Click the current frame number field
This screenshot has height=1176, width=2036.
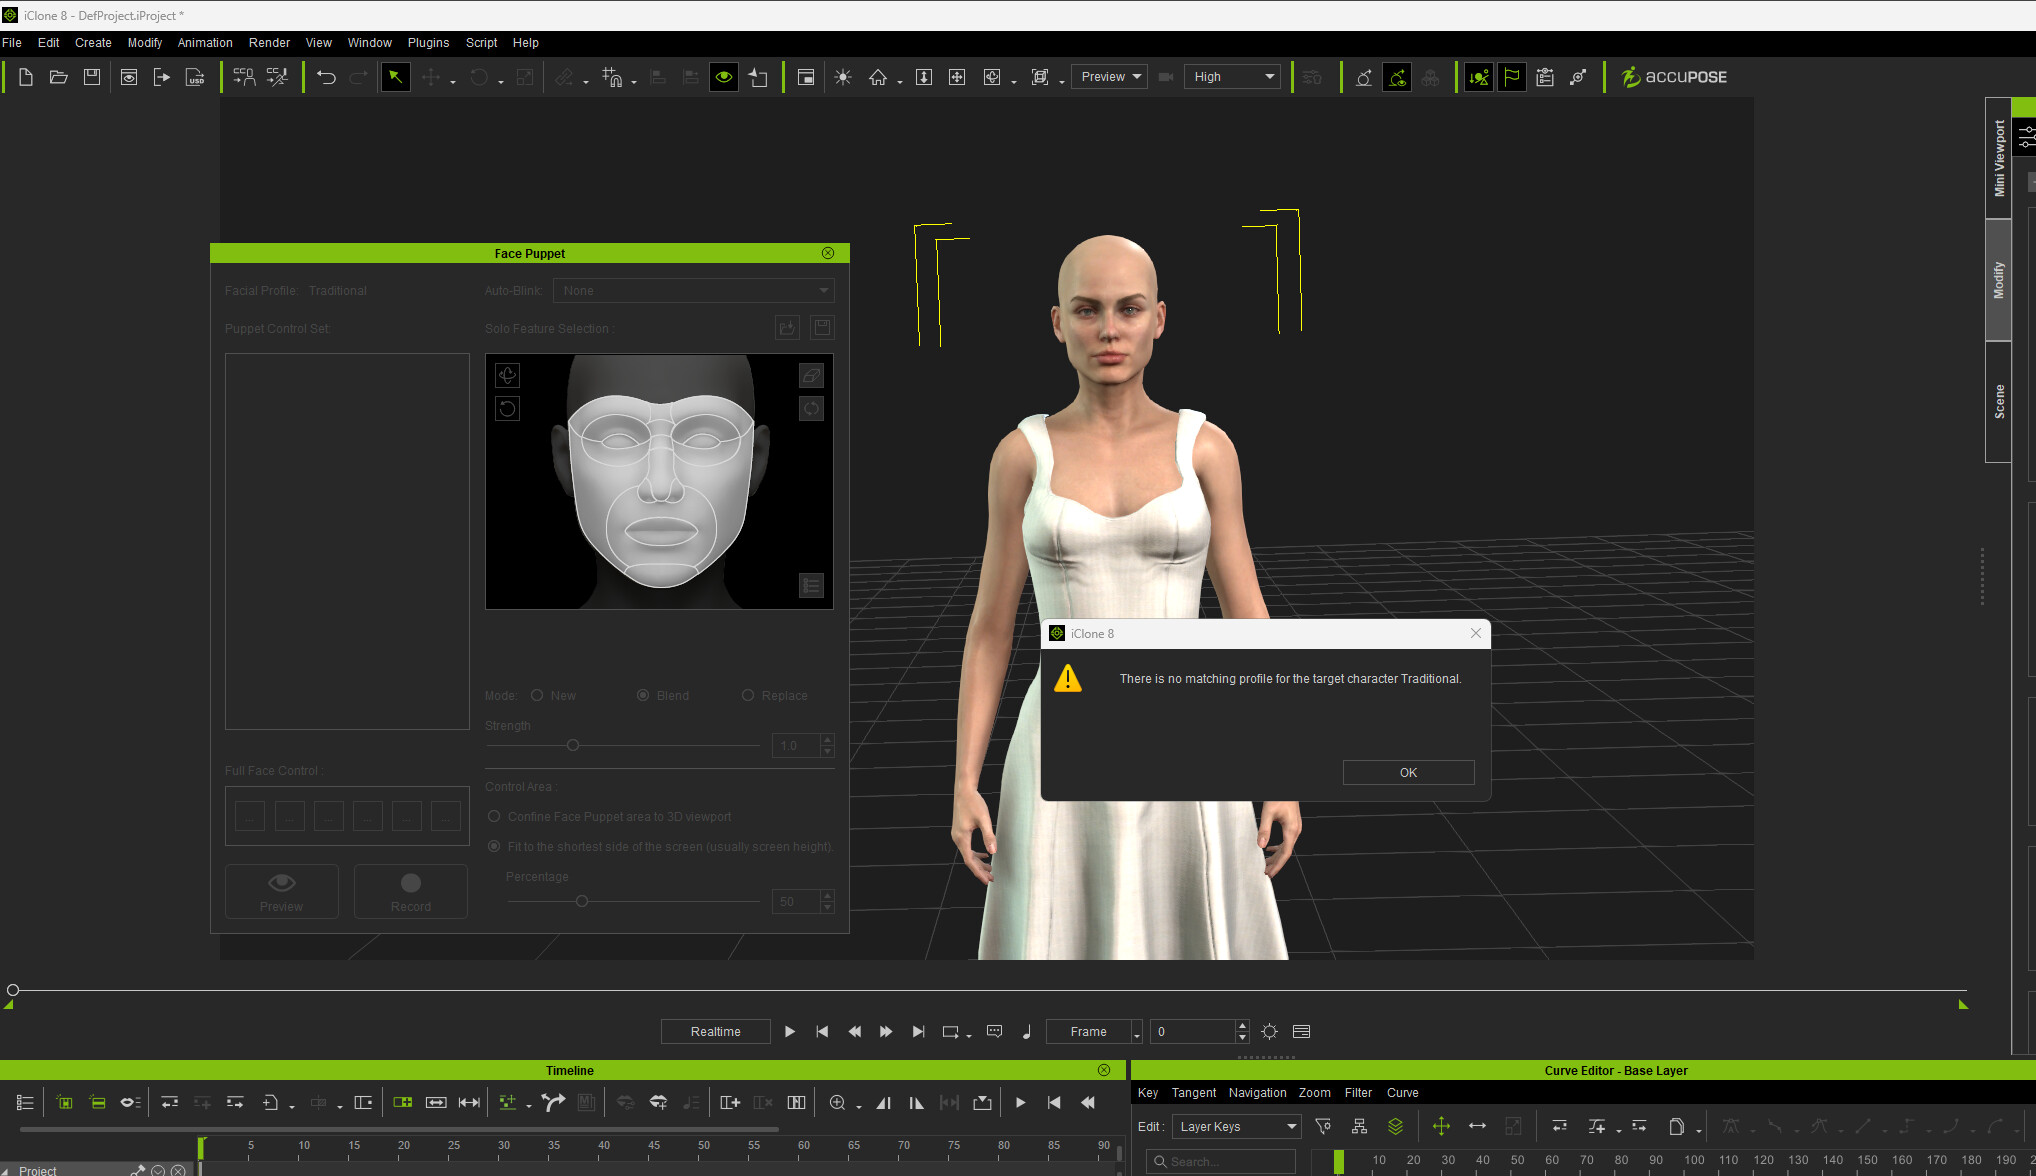[x=1192, y=1032]
